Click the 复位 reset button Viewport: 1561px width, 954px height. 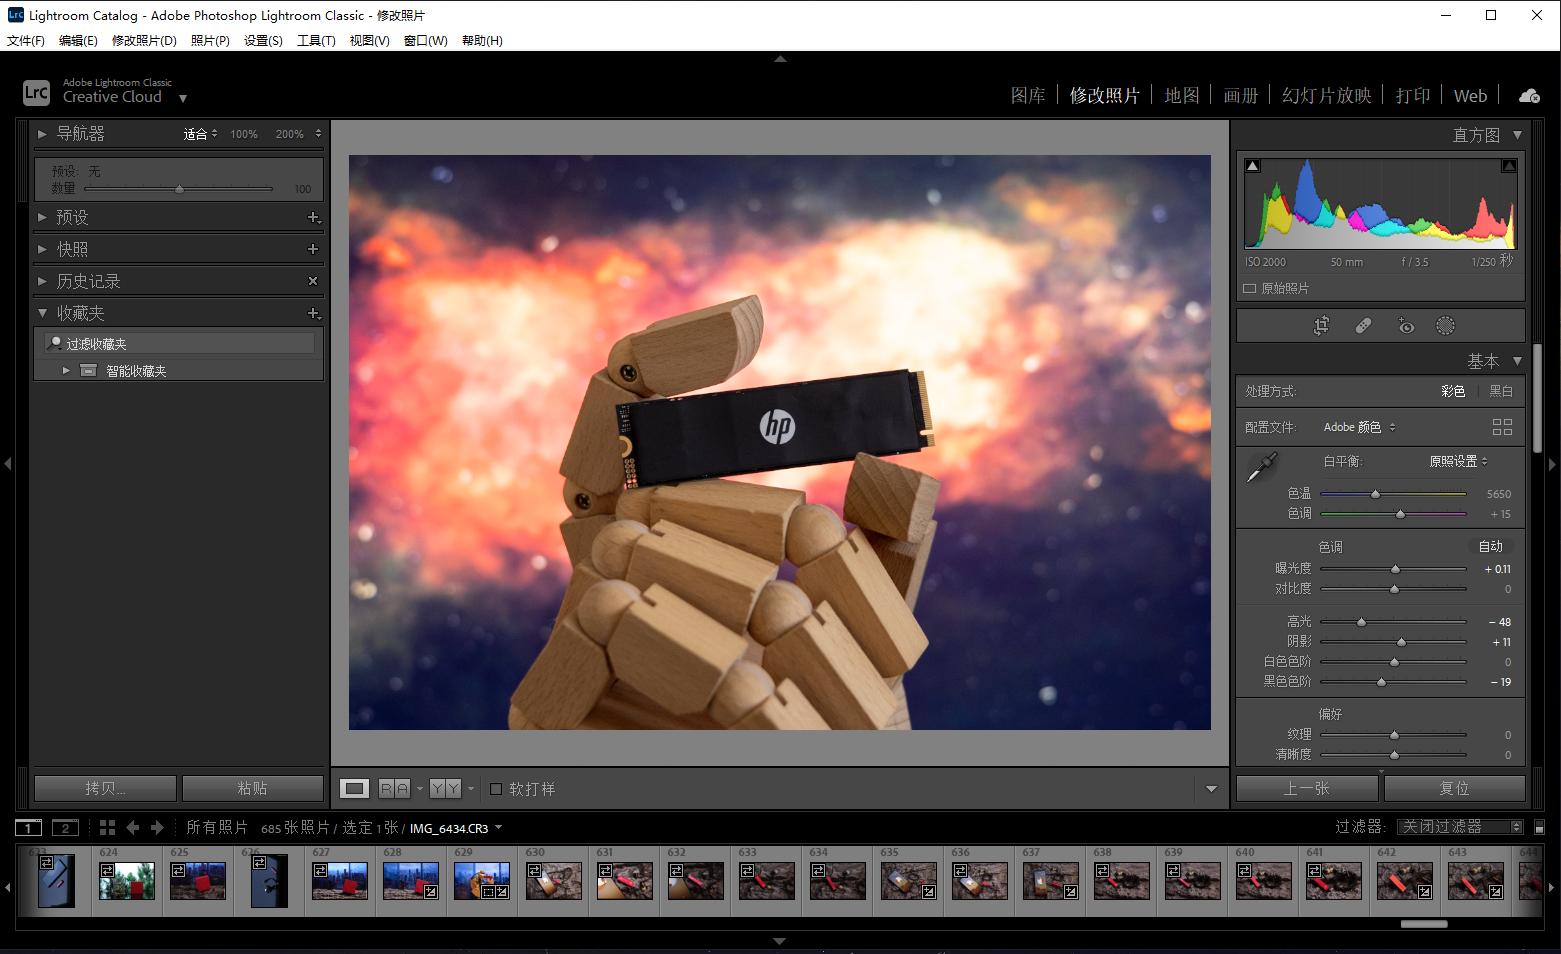tap(1455, 788)
